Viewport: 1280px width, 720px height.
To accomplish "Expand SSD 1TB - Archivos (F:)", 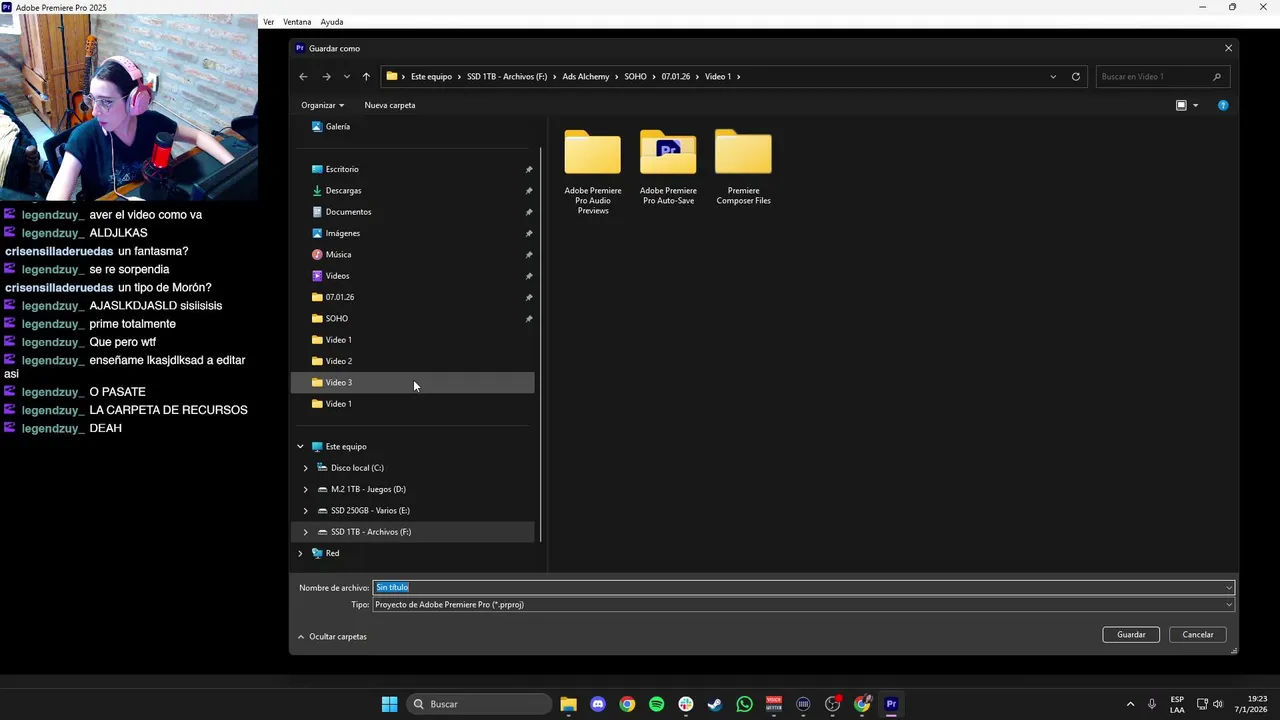I will click(306, 532).
